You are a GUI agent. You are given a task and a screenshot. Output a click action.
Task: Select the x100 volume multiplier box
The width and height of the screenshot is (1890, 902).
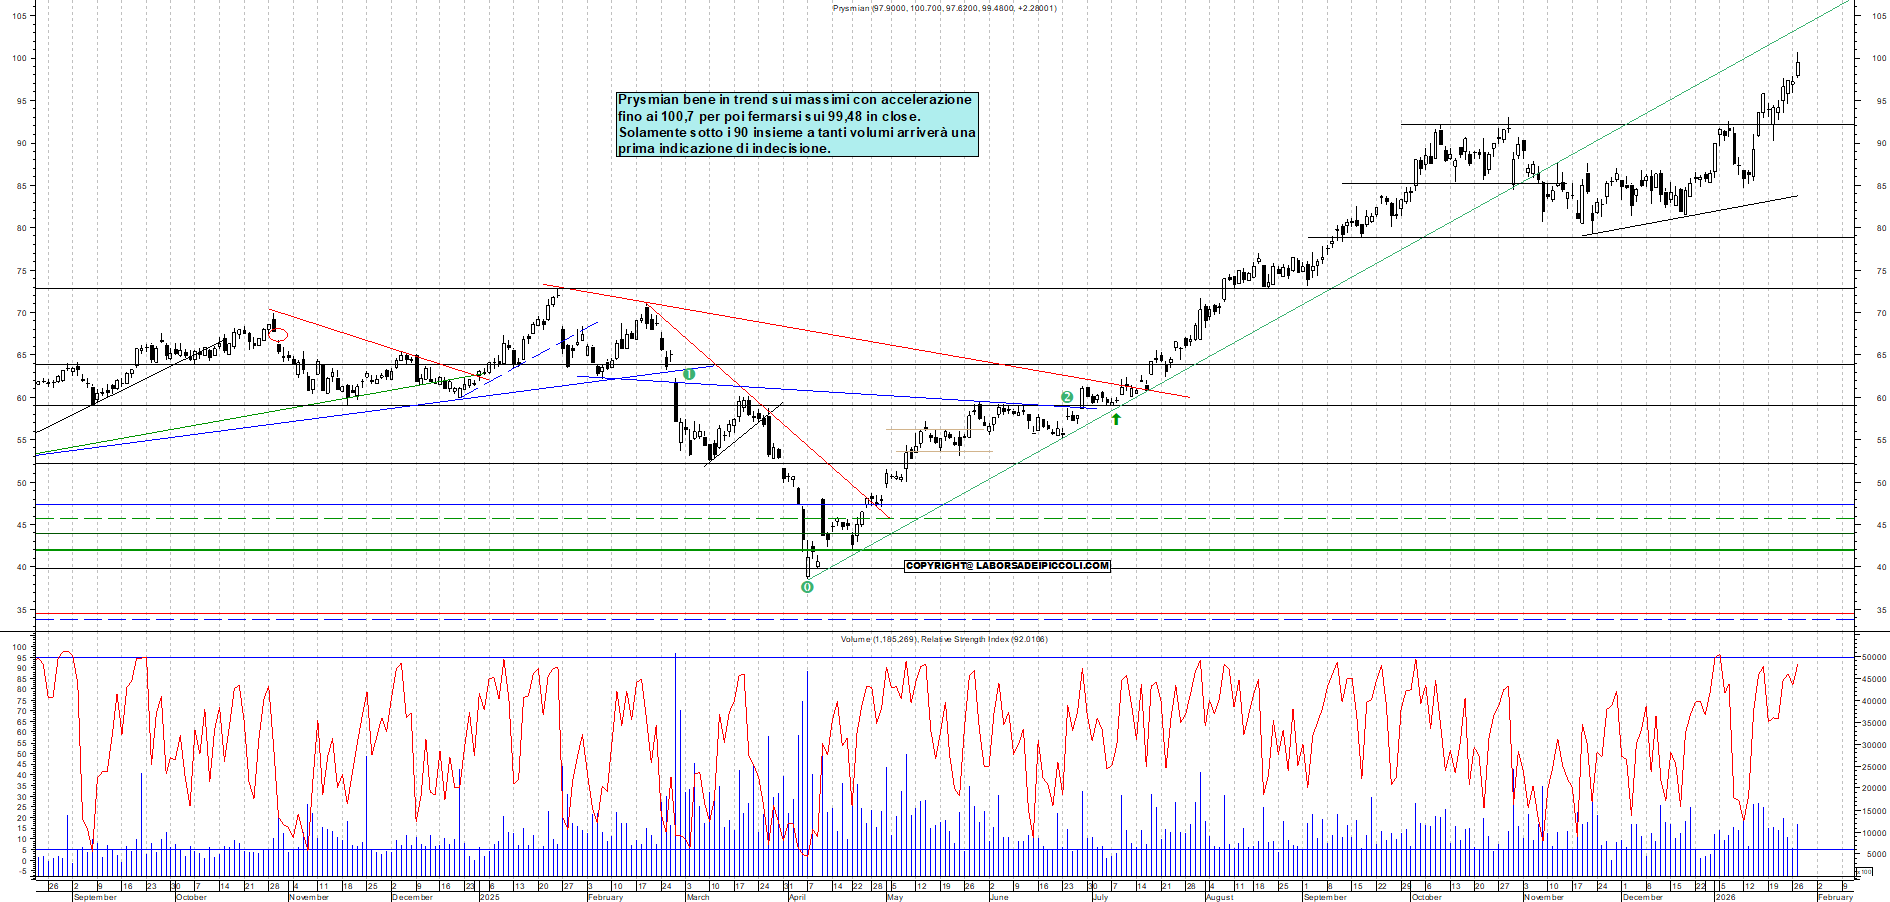(x=1864, y=872)
